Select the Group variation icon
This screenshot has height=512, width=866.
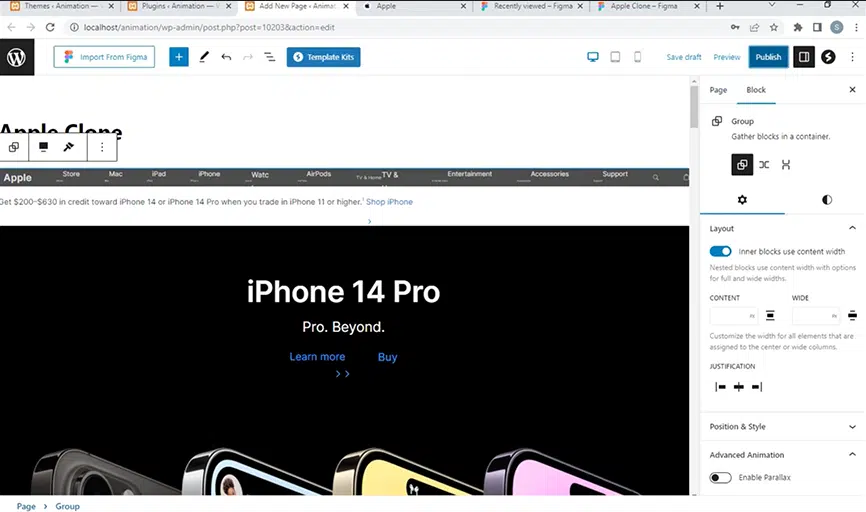tap(742, 165)
